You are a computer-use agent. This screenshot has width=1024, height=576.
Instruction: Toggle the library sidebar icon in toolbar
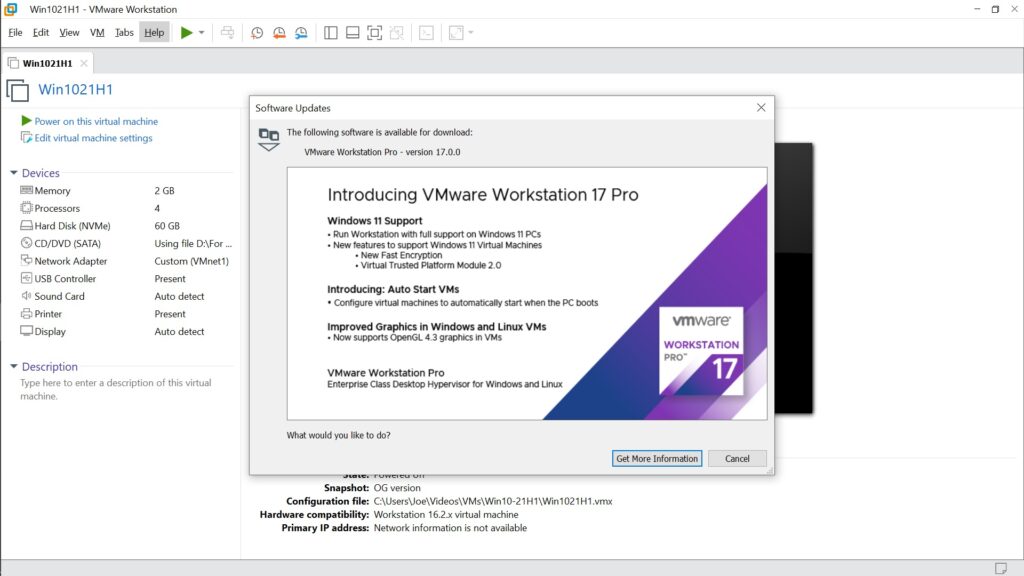331,32
